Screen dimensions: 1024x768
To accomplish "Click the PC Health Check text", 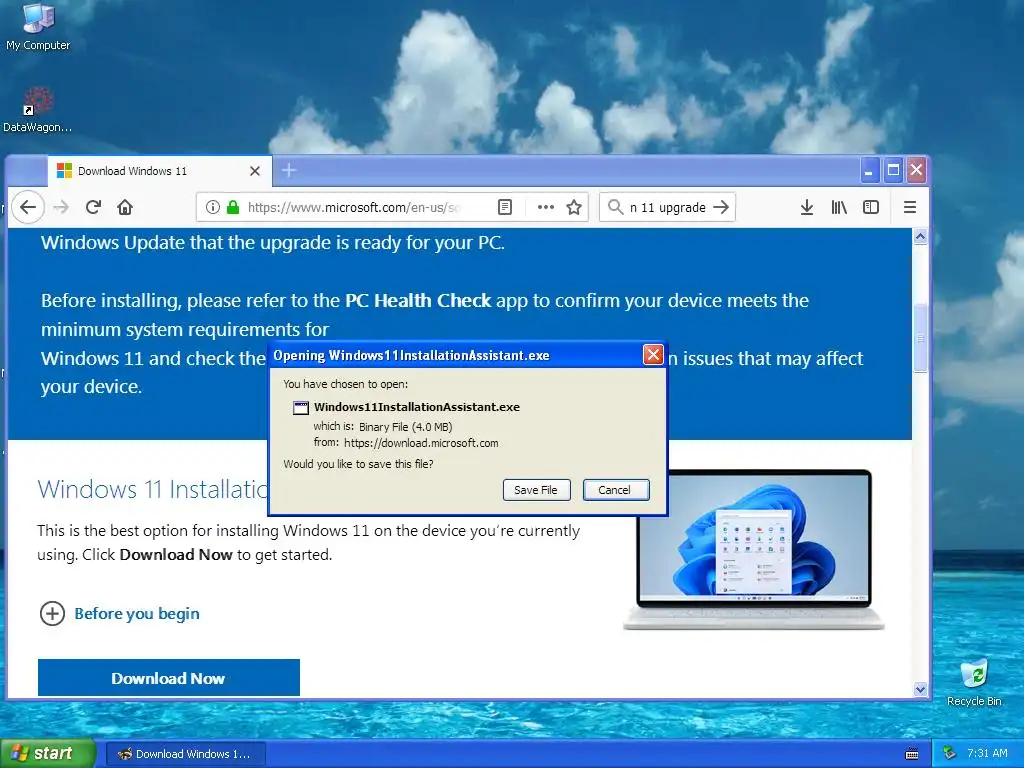I will 418,300.
